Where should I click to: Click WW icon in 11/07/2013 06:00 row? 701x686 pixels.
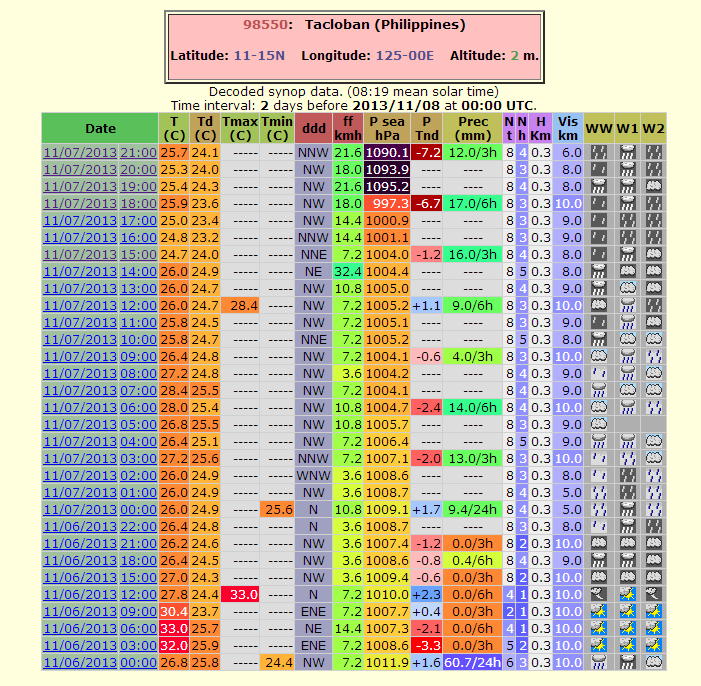598,407
